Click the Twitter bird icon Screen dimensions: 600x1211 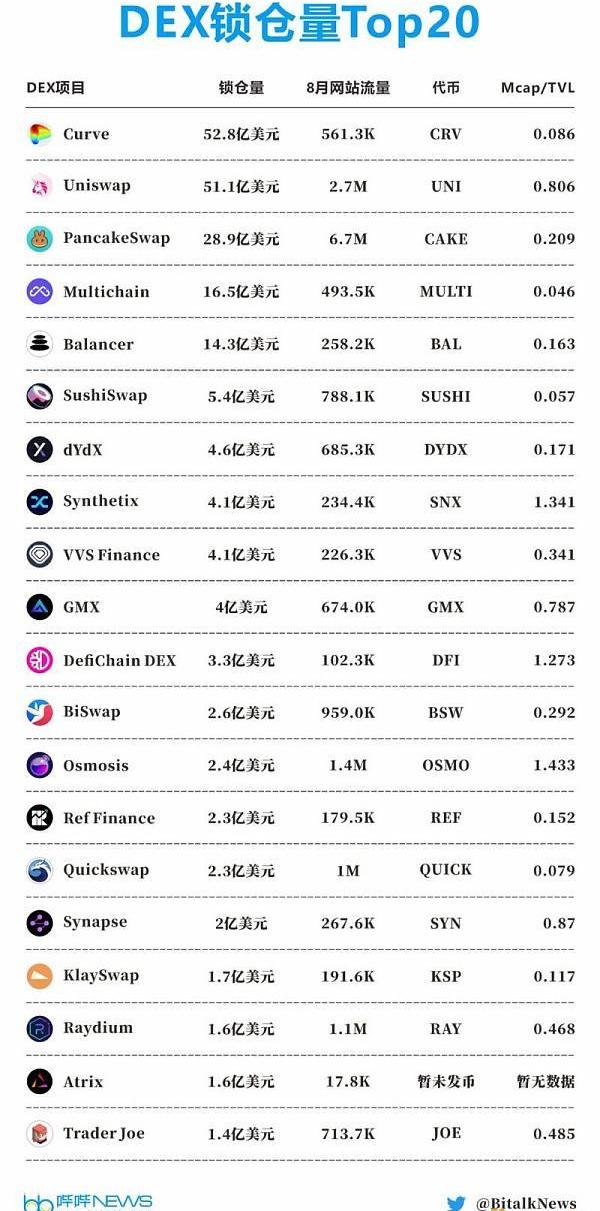pyautogui.click(x=456, y=1203)
